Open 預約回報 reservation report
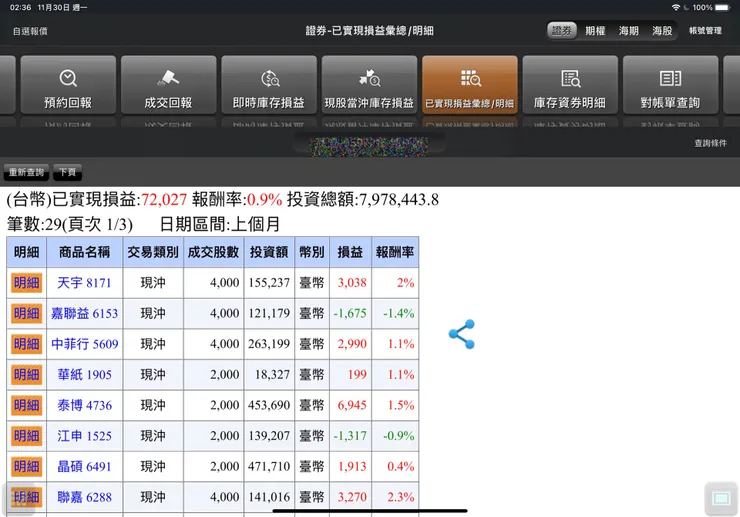This screenshot has height=517, width=740. pyautogui.click(x=68, y=85)
